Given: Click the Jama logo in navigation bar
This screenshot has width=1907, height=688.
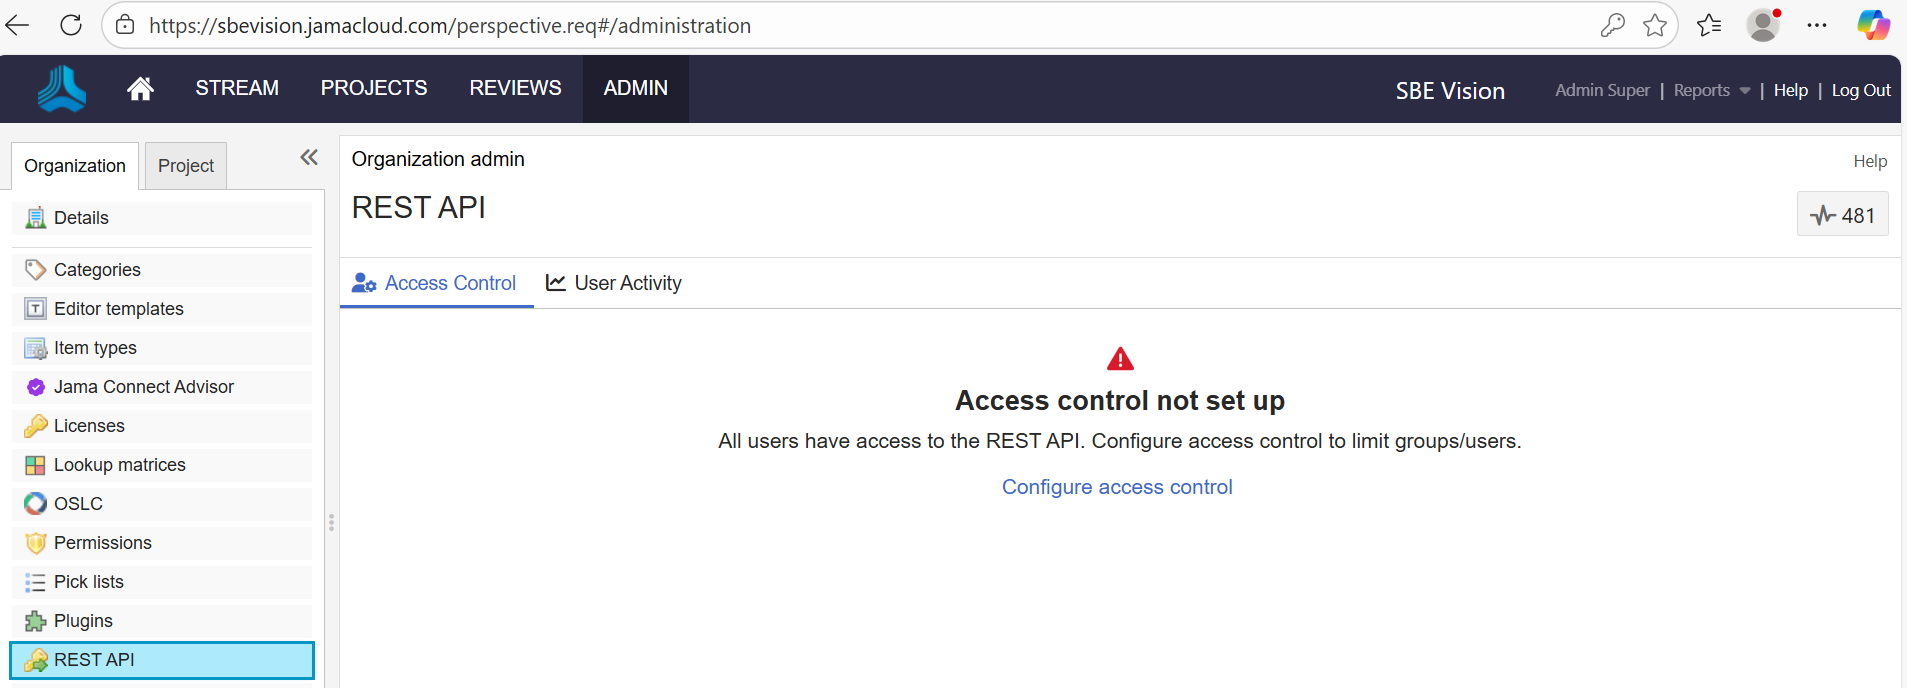Looking at the screenshot, I should pyautogui.click(x=62, y=89).
